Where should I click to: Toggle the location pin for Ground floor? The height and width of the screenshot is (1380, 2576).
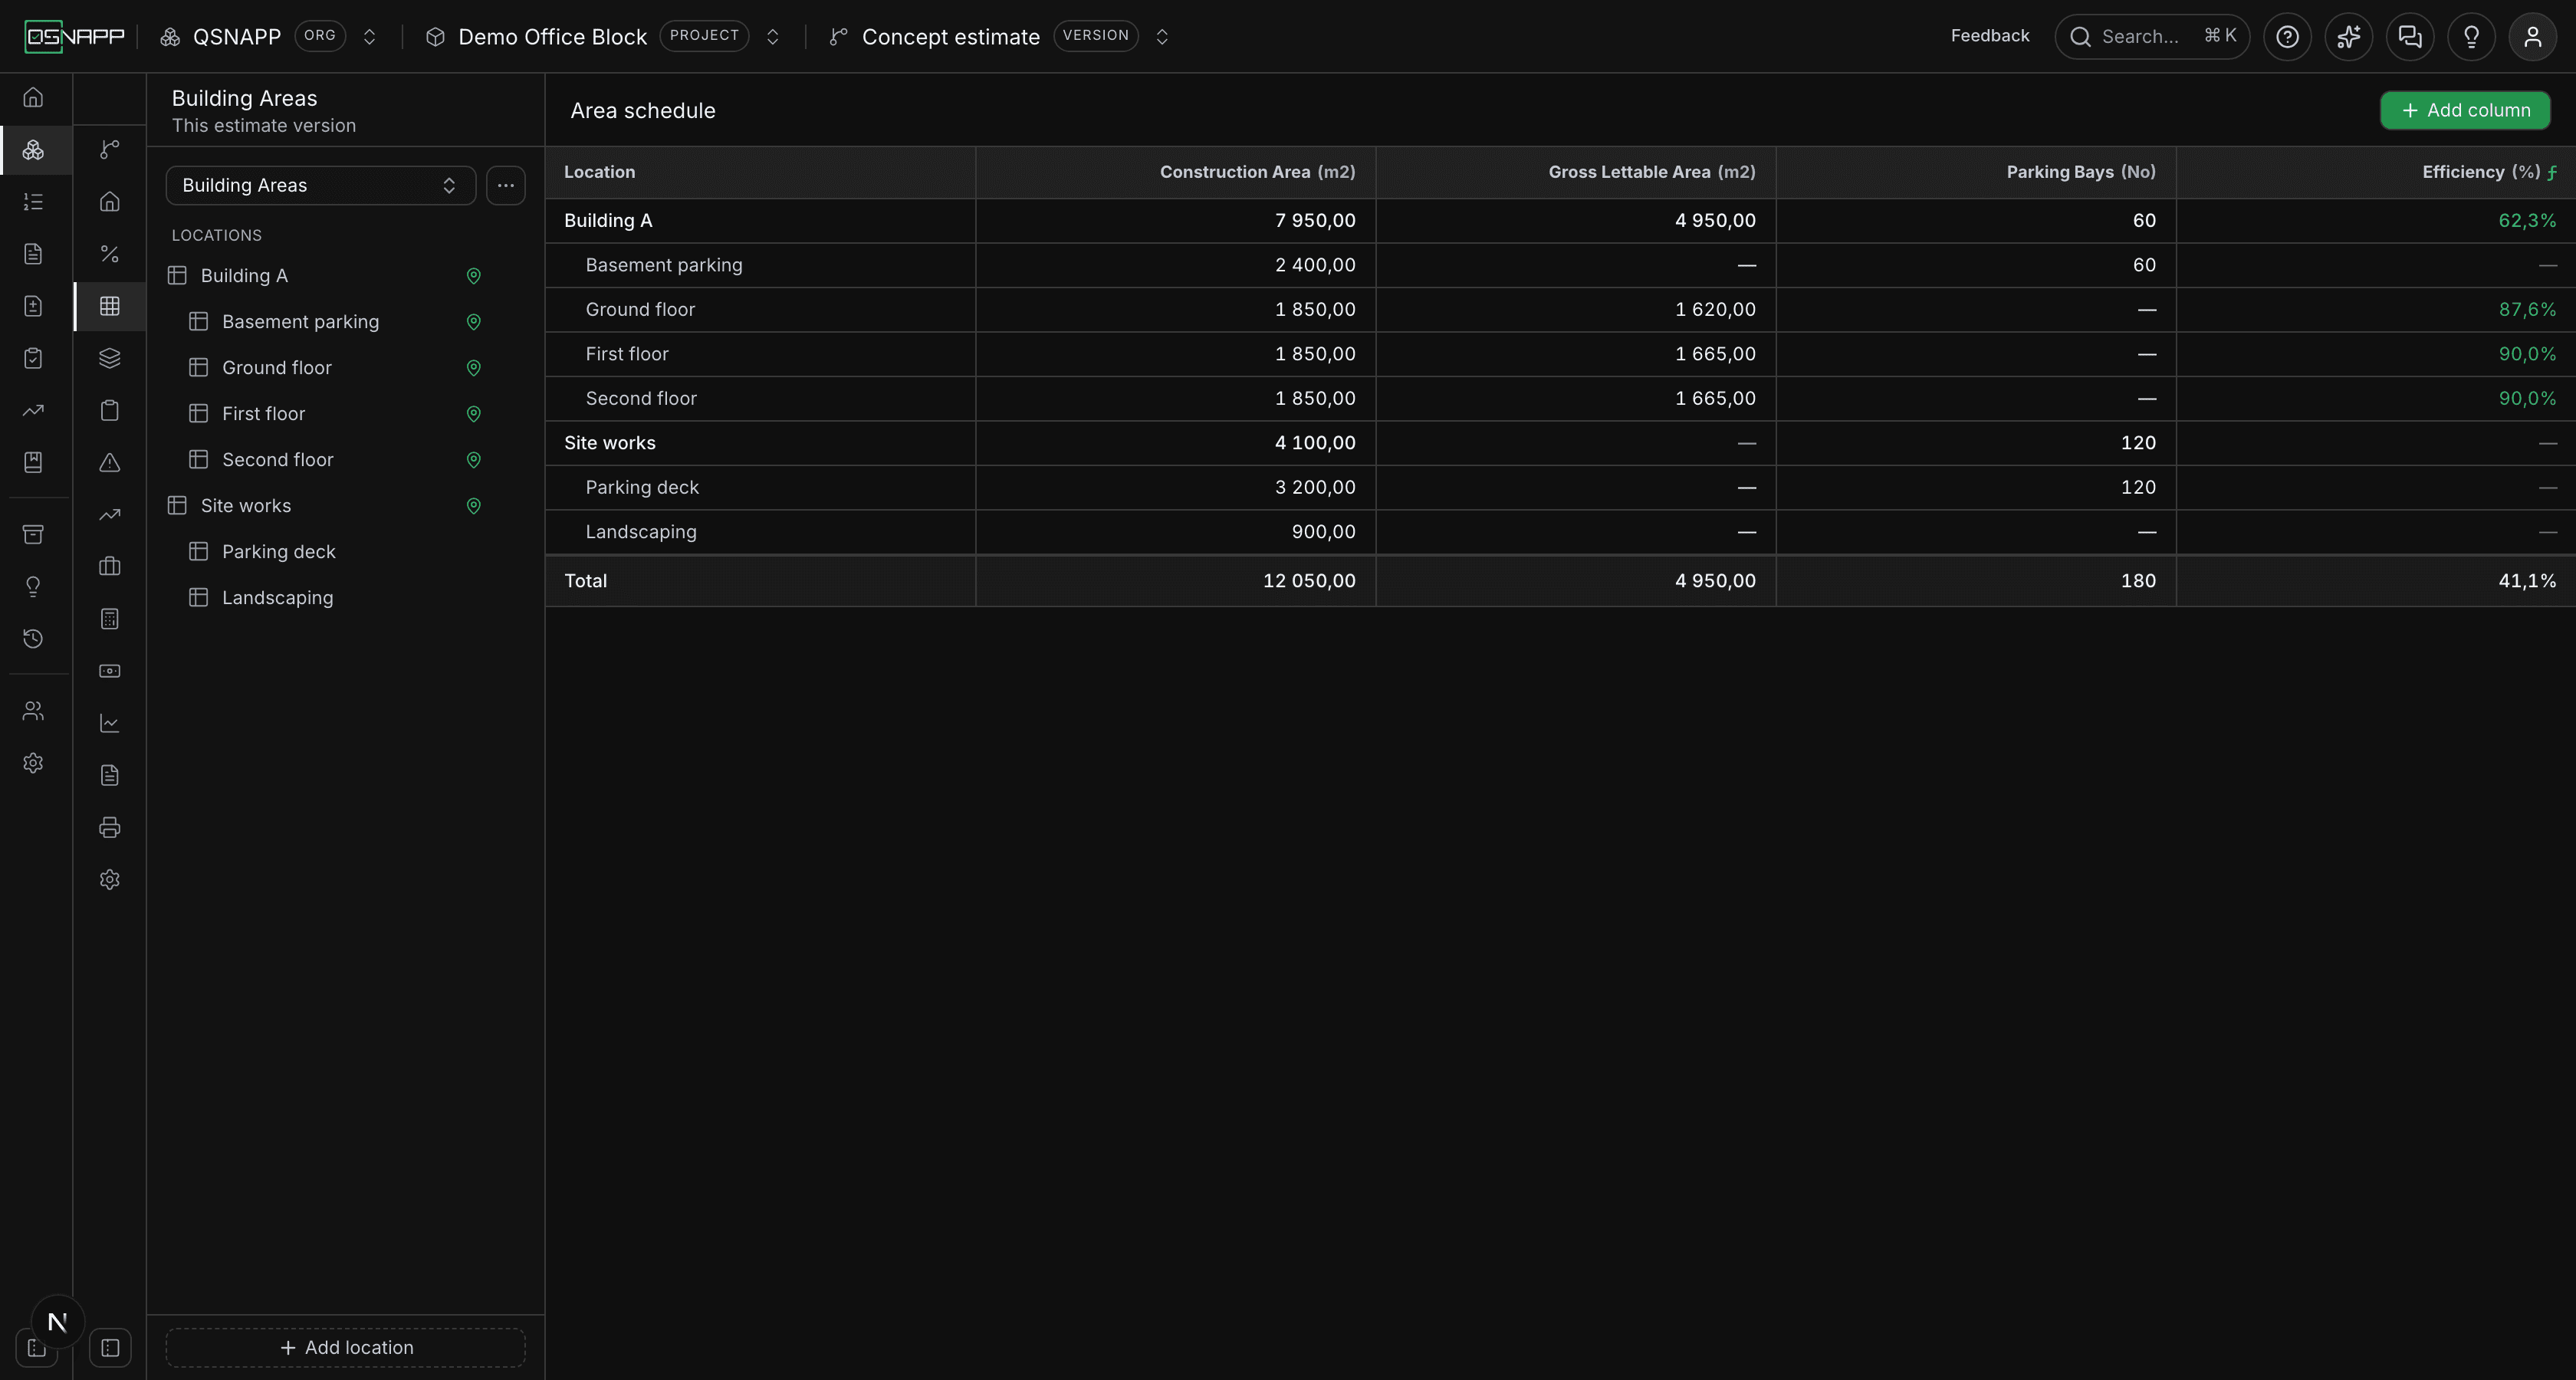pos(474,368)
